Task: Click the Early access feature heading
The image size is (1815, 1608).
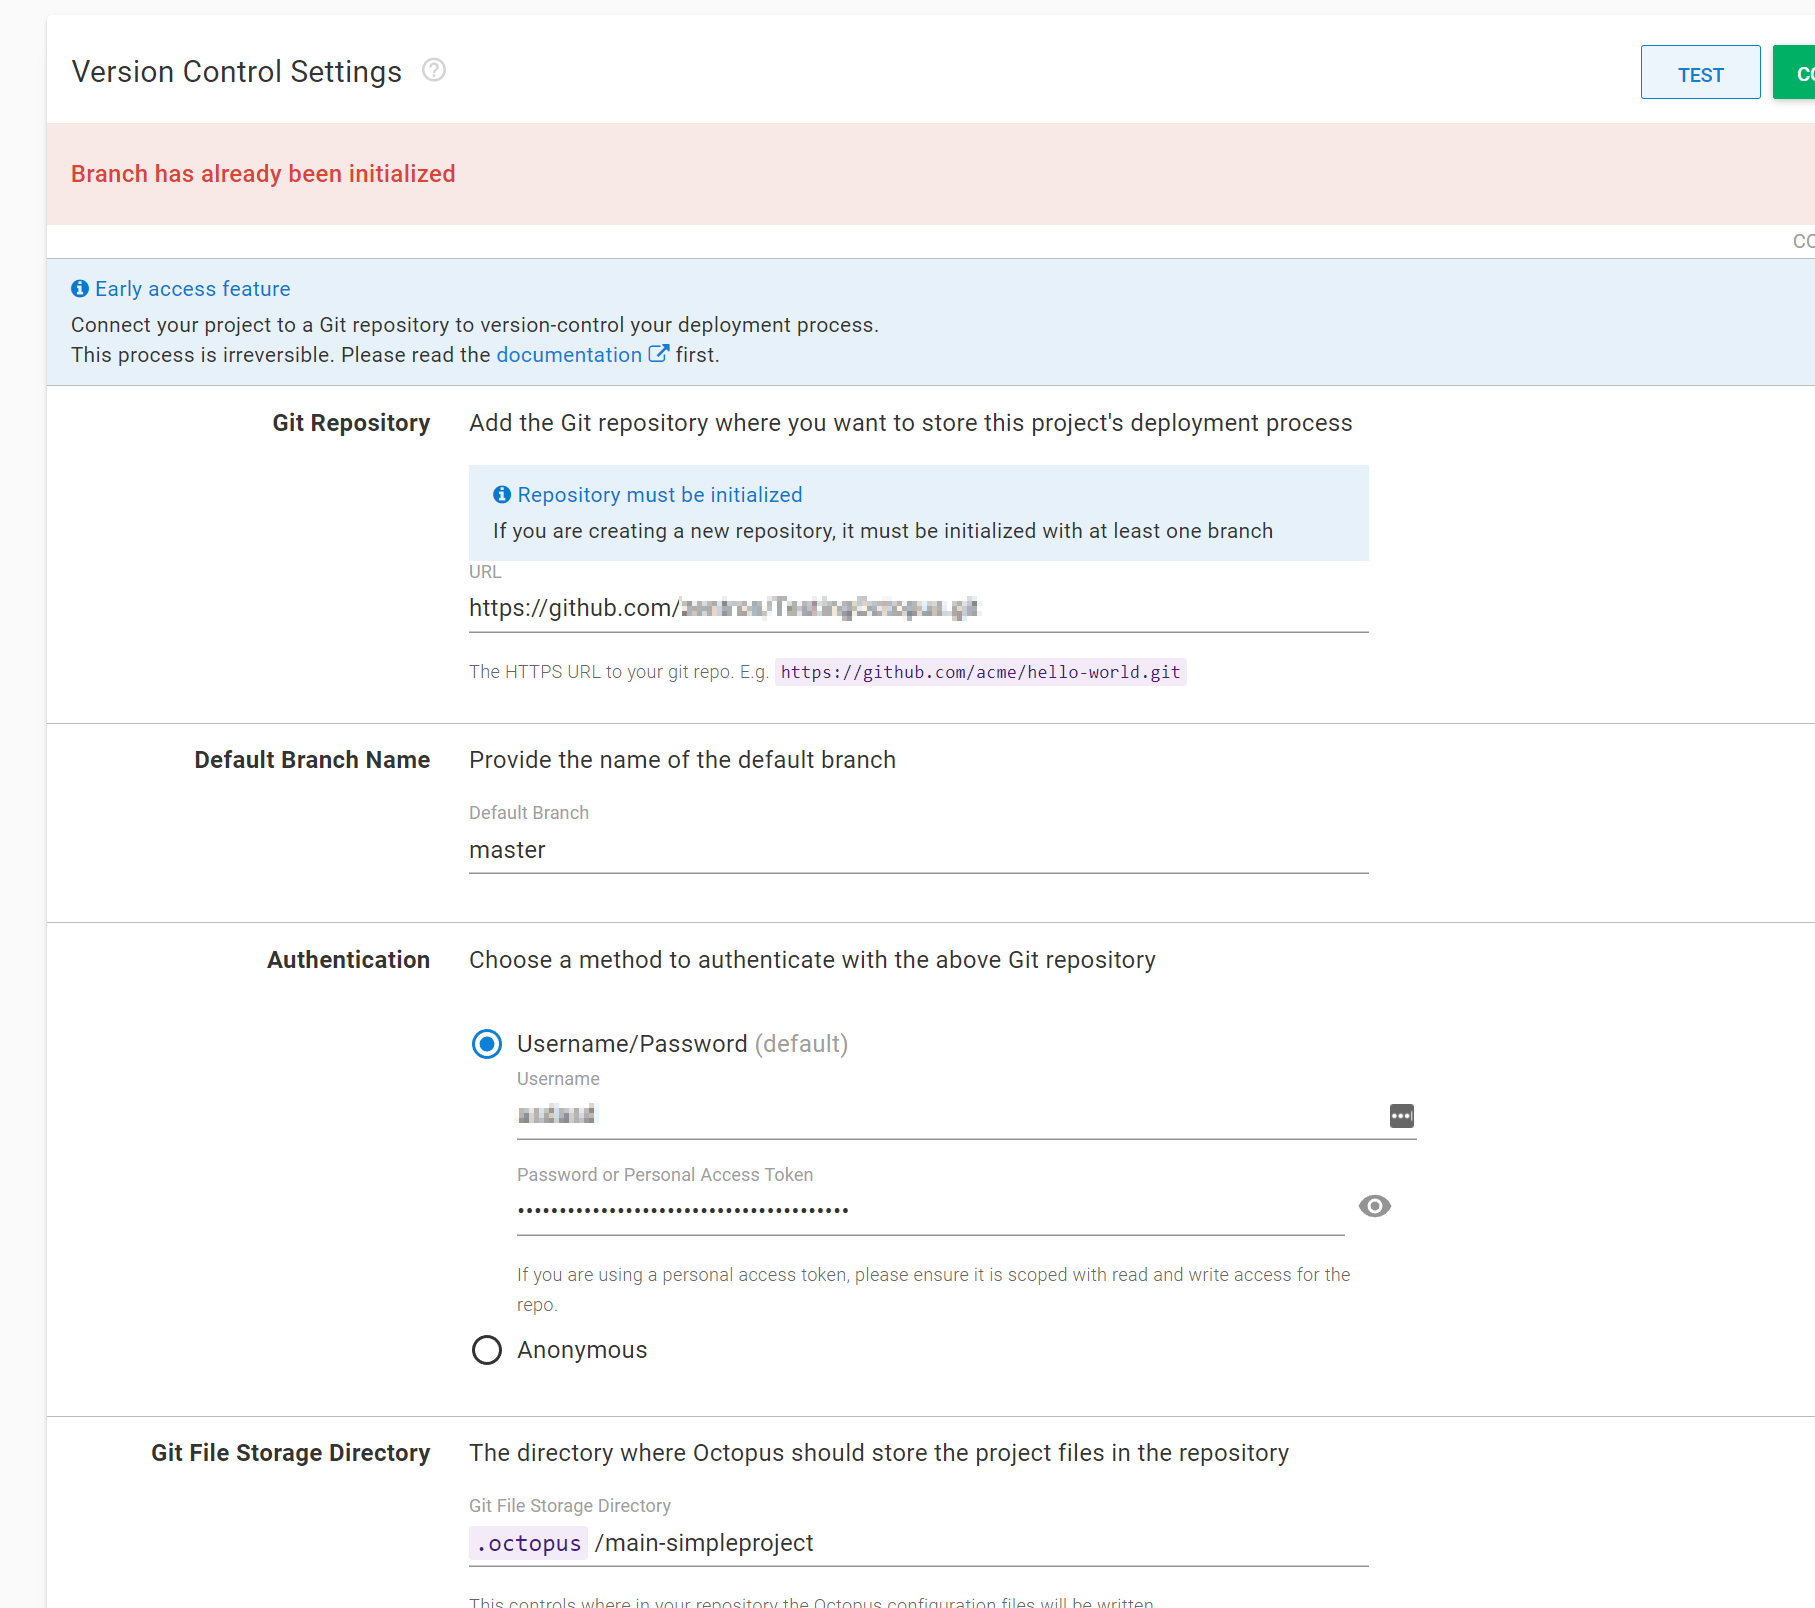Action: click(x=193, y=289)
